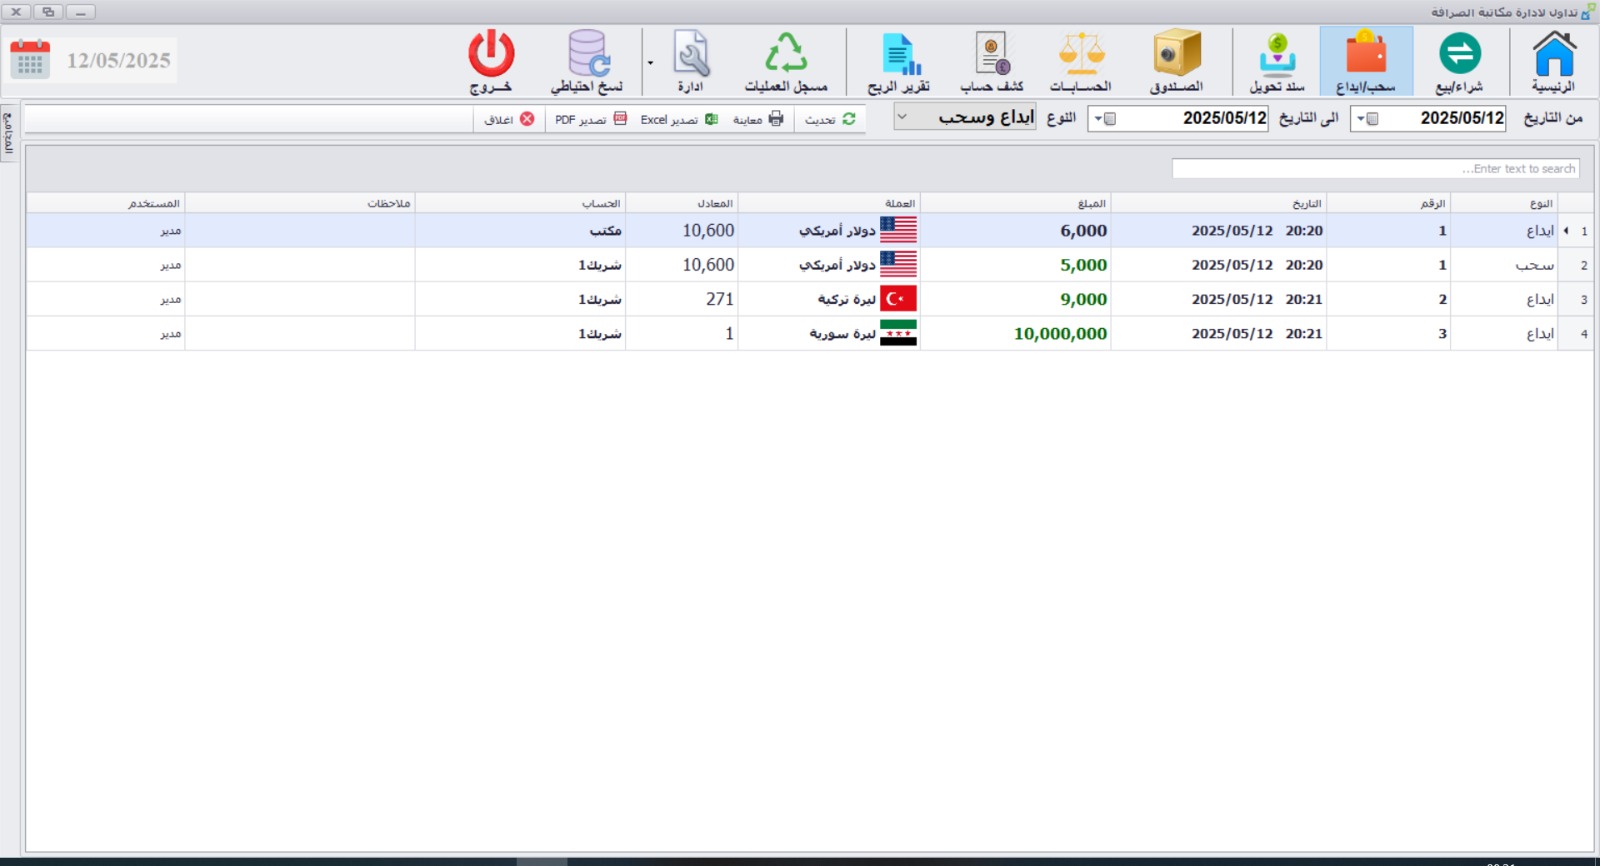
Task: Open the الى التاريخ date picker dropdown
Action: (x=1099, y=119)
